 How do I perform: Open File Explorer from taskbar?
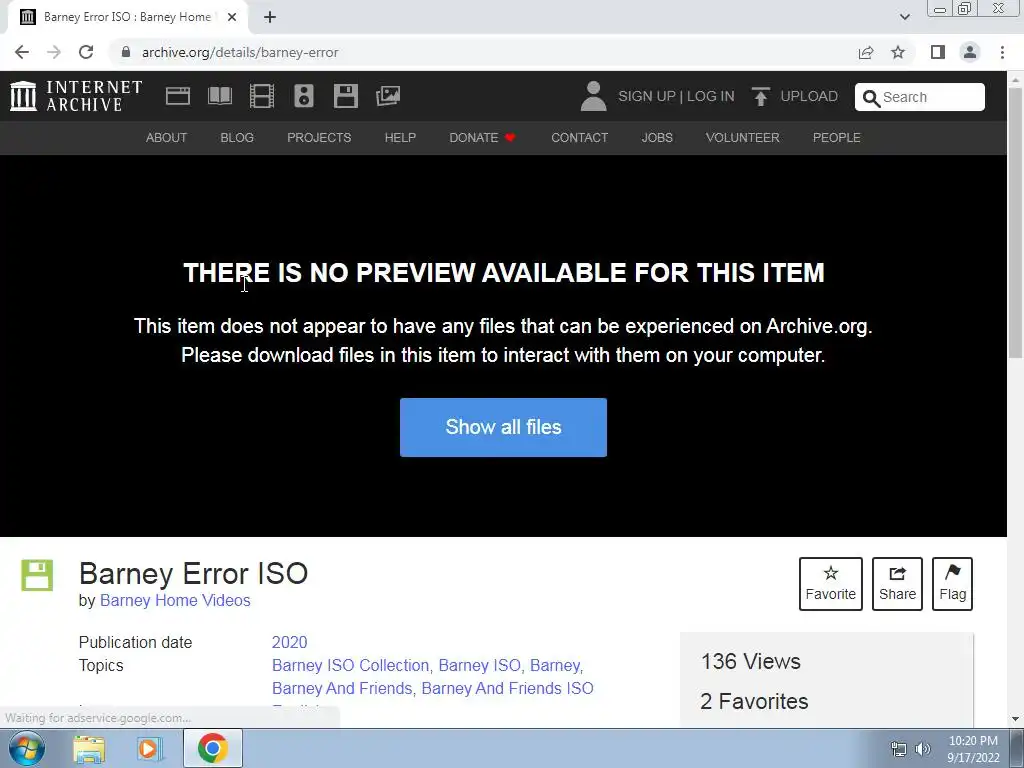(89, 748)
